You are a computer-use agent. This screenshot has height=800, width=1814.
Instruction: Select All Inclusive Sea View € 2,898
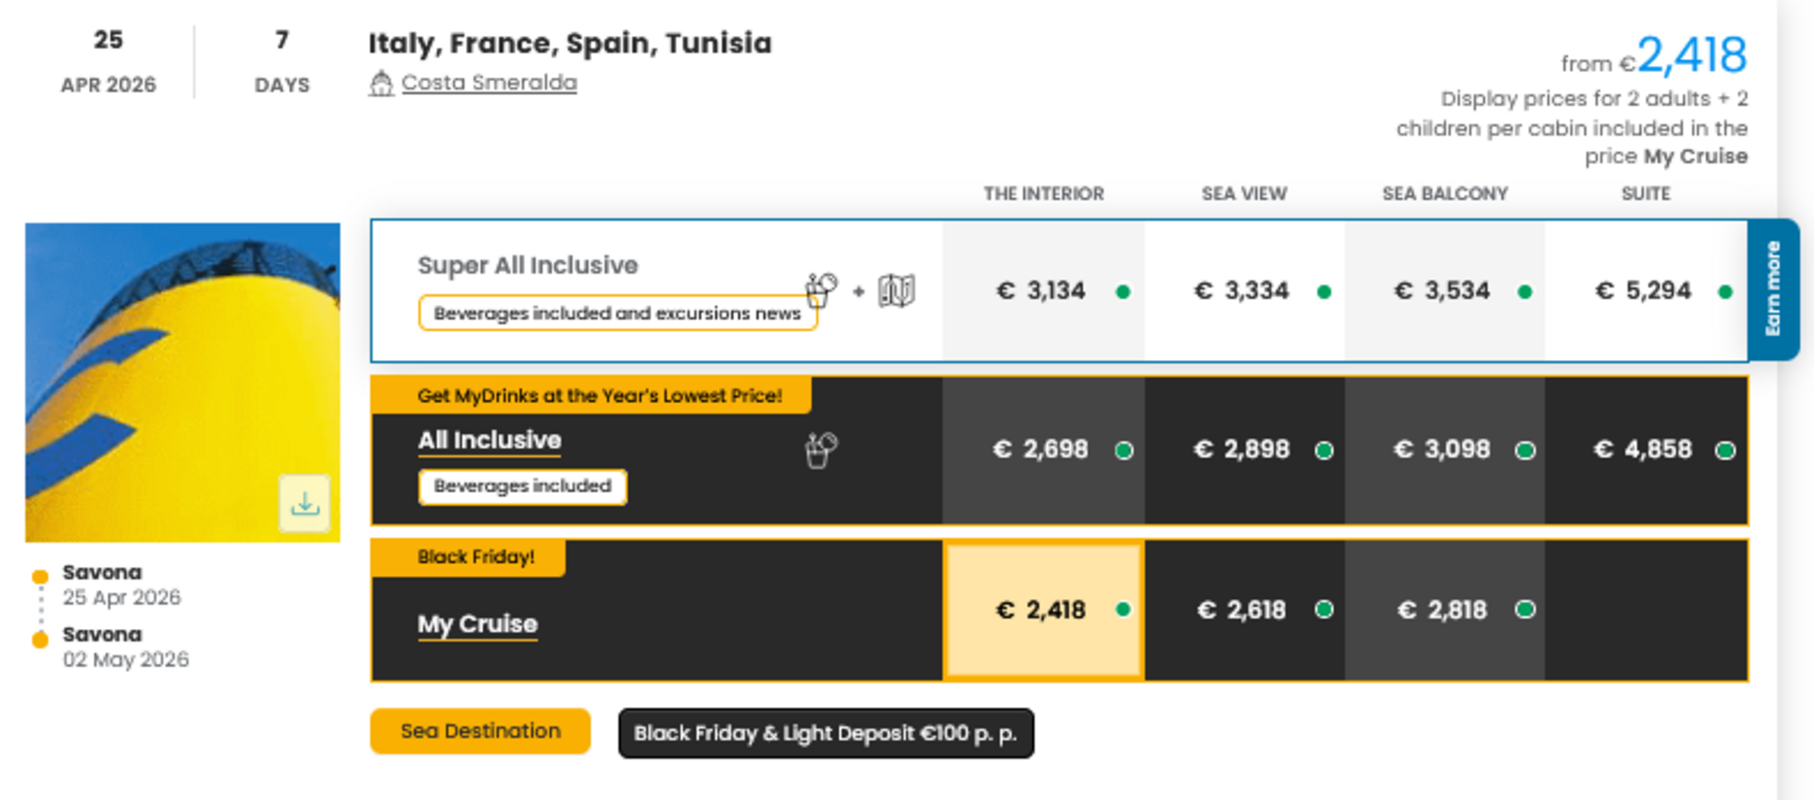pos(1242,450)
